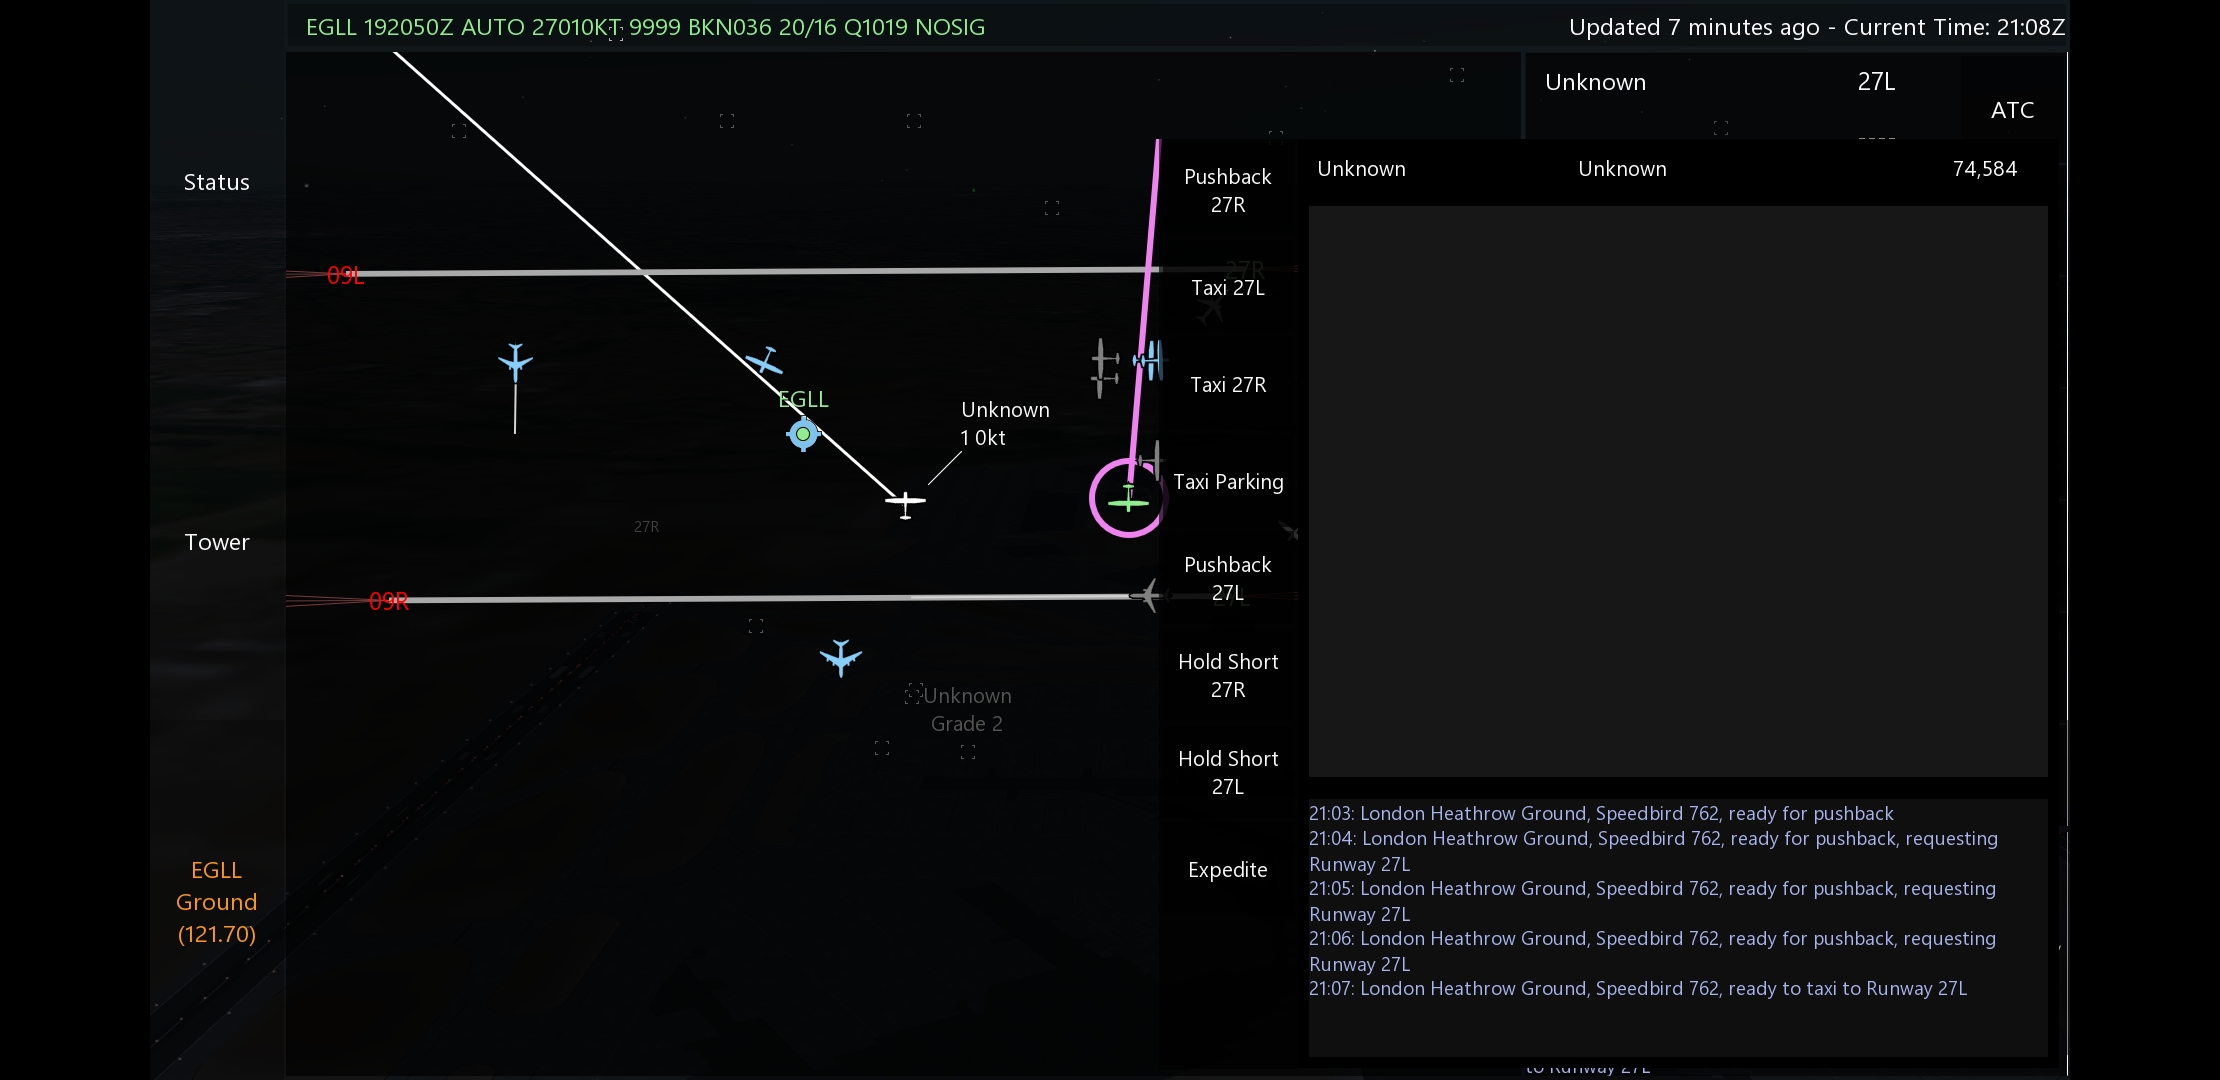The image size is (2220, 1080).
Task: Open the EGLL Ground 121.70 tab
Action: (216, 902)
